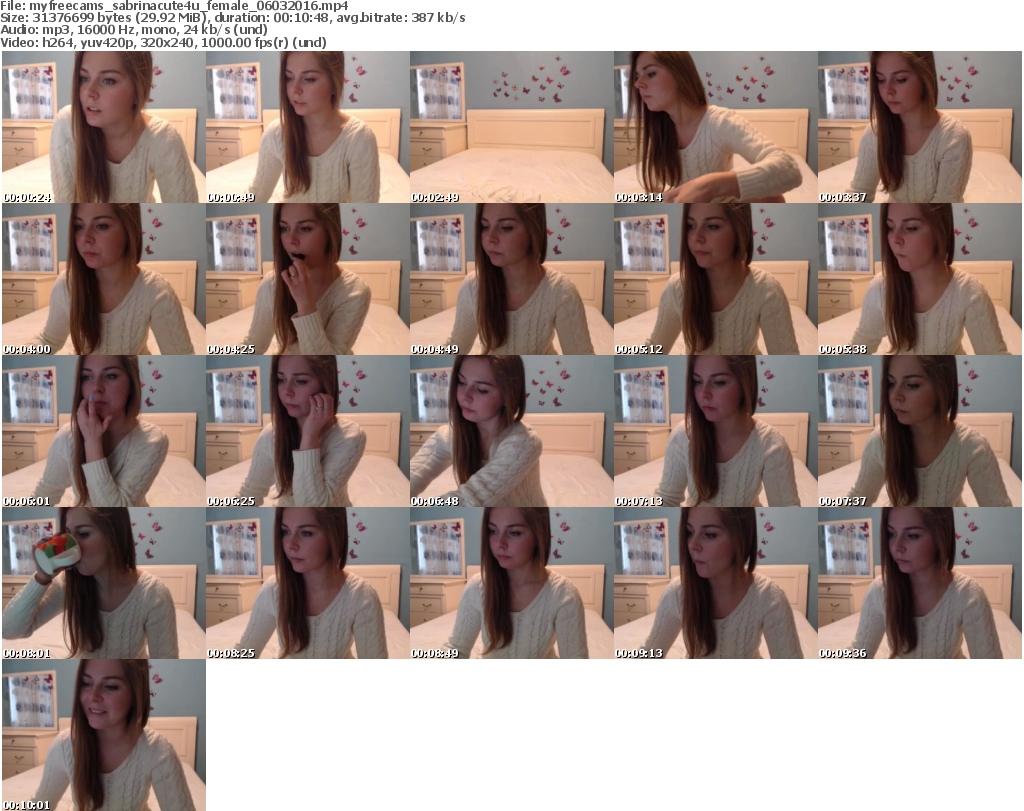Select the thumbnail stamped 00:08:49
The width and height of the screenshot is (1024, 811).
(x=511, y=583)
